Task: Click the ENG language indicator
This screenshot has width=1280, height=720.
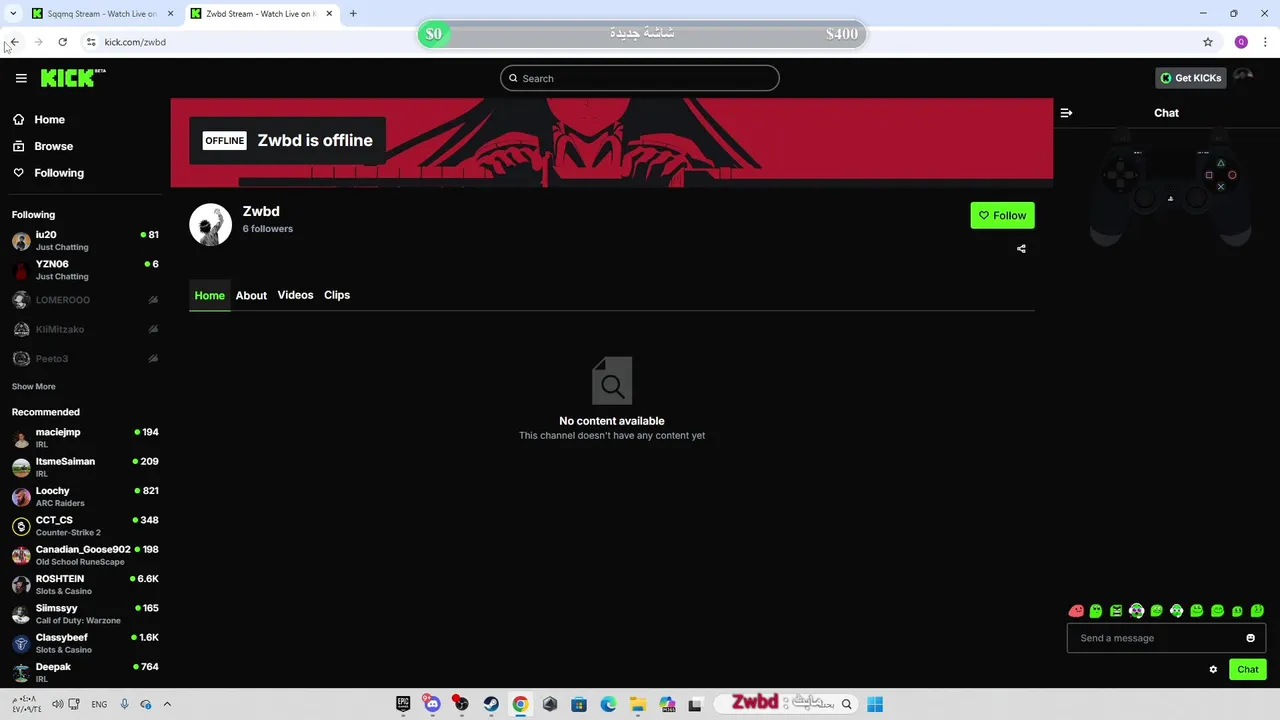Action: (99, 704)
